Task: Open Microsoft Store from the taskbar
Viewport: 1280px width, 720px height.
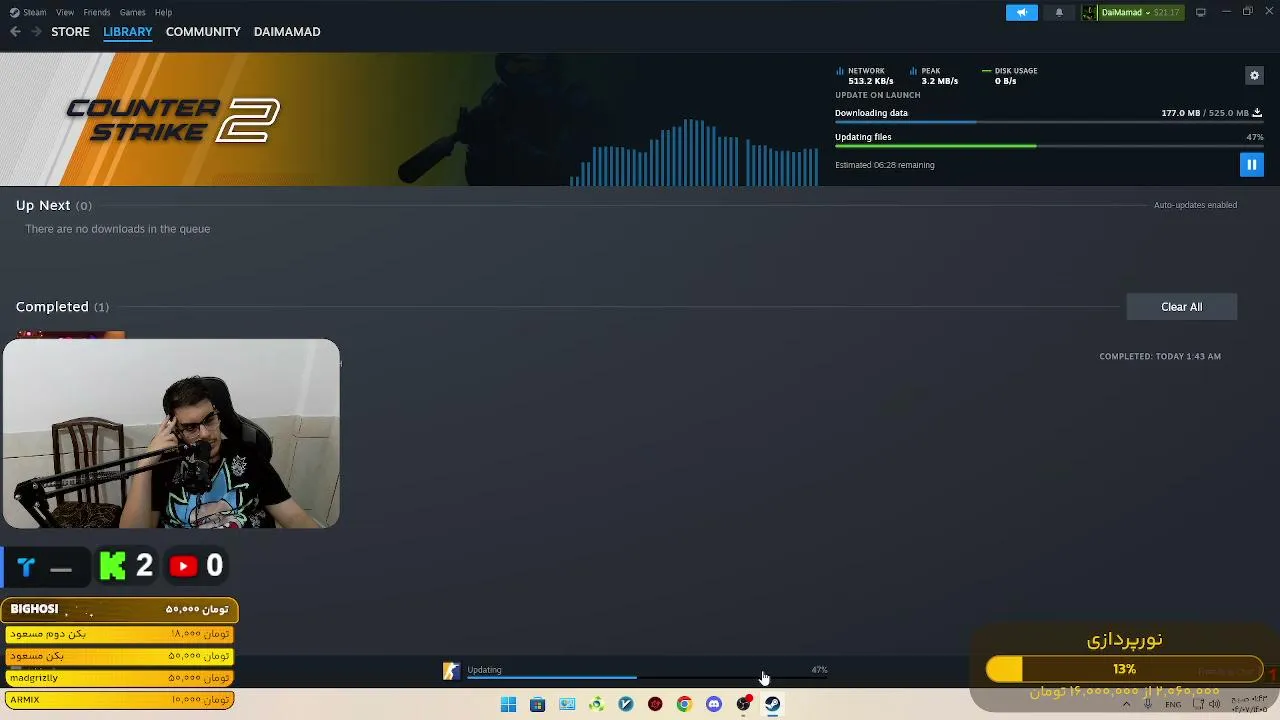Action: click(537, 705)
